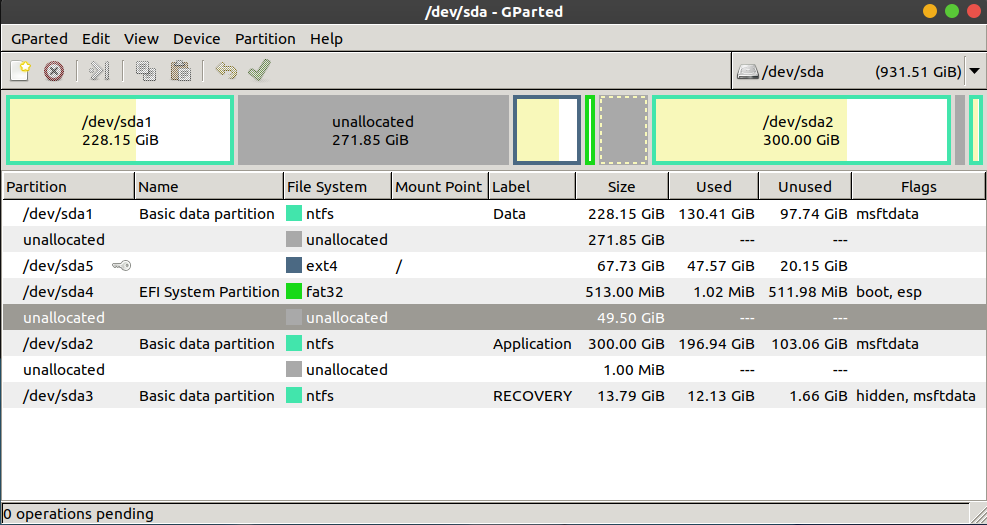Select the /dev/sda4 partition row
This screenshot has width=987, height=525.
(494, 291)
